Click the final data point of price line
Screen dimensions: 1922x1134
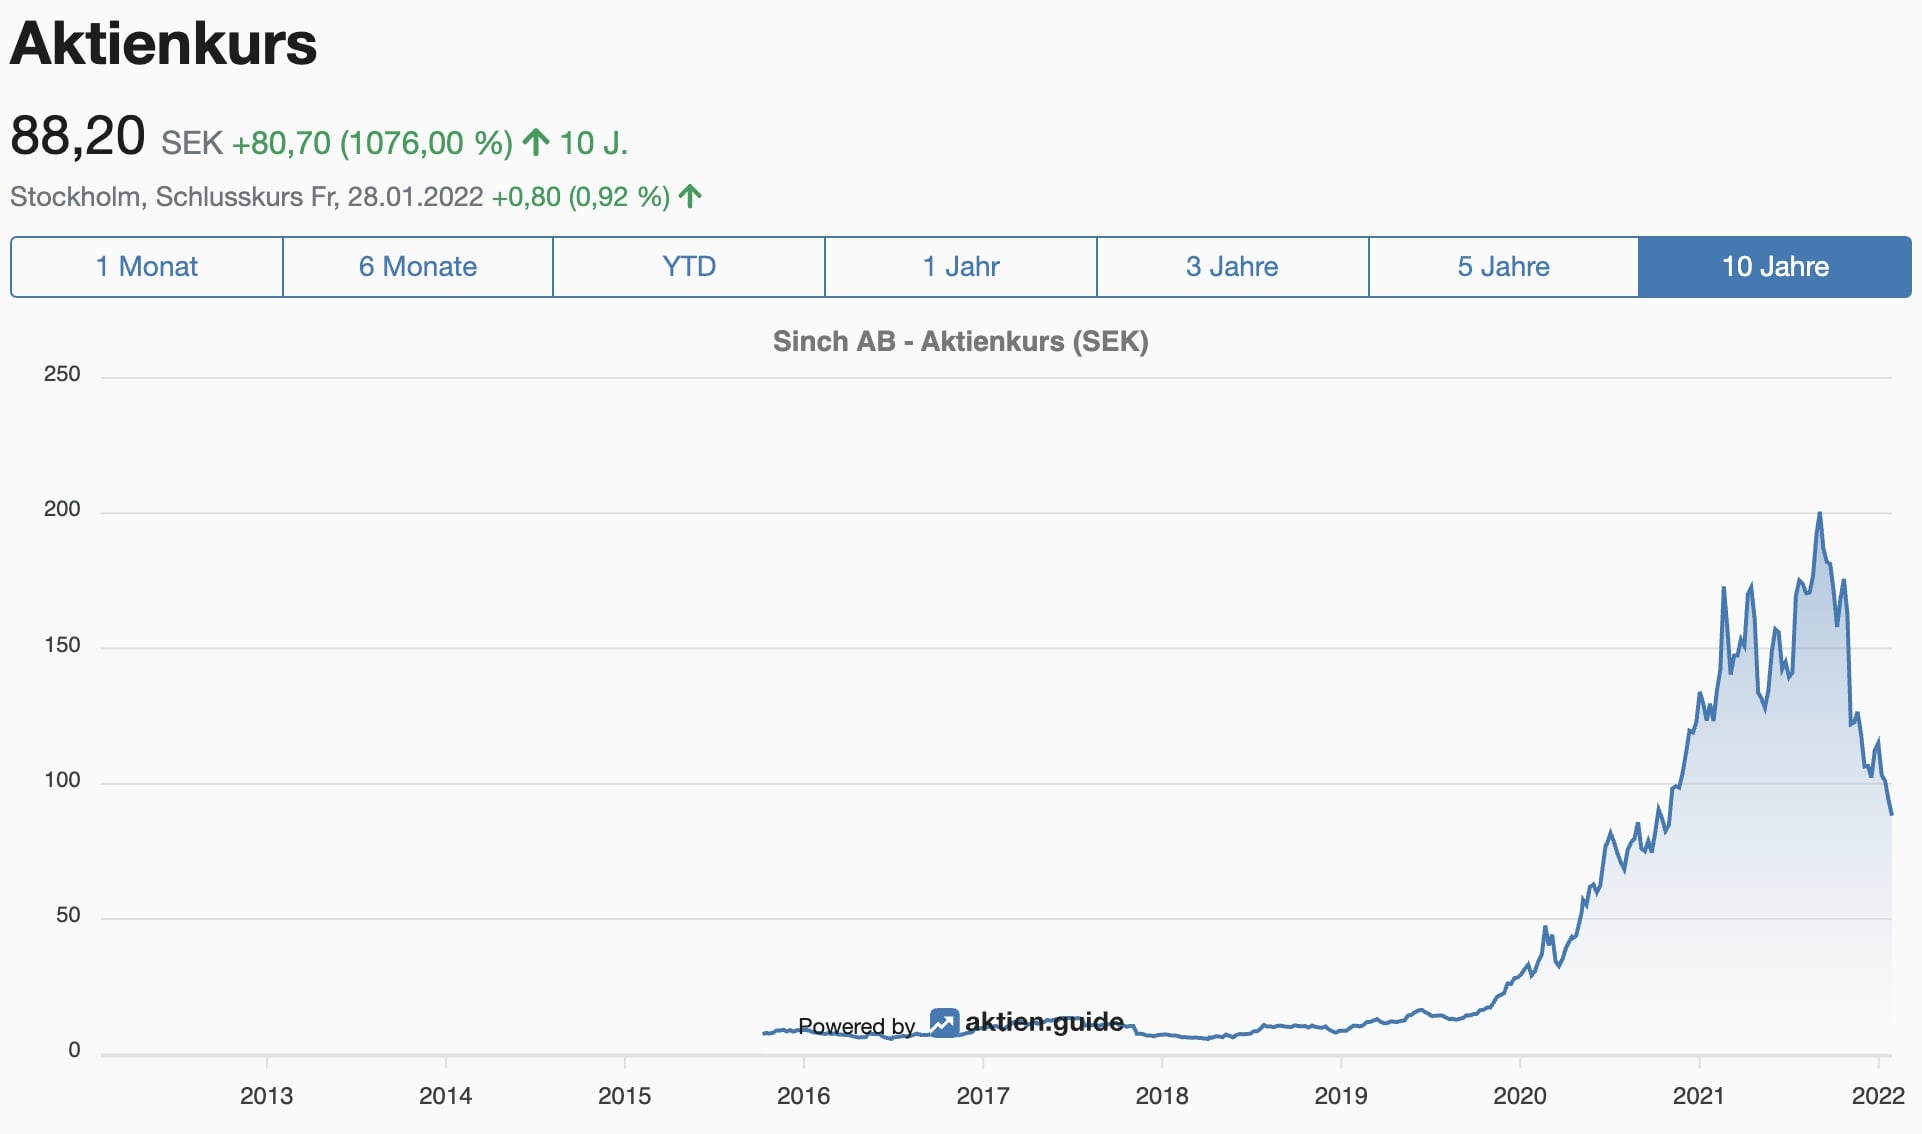pos(1891,814)
